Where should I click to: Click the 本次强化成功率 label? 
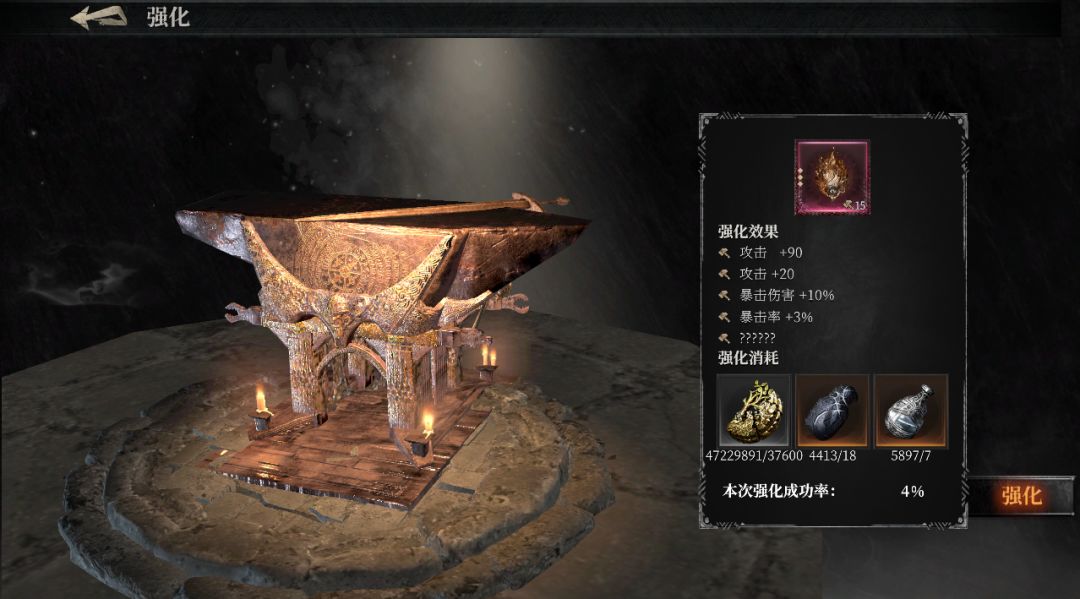coord(778,491)
